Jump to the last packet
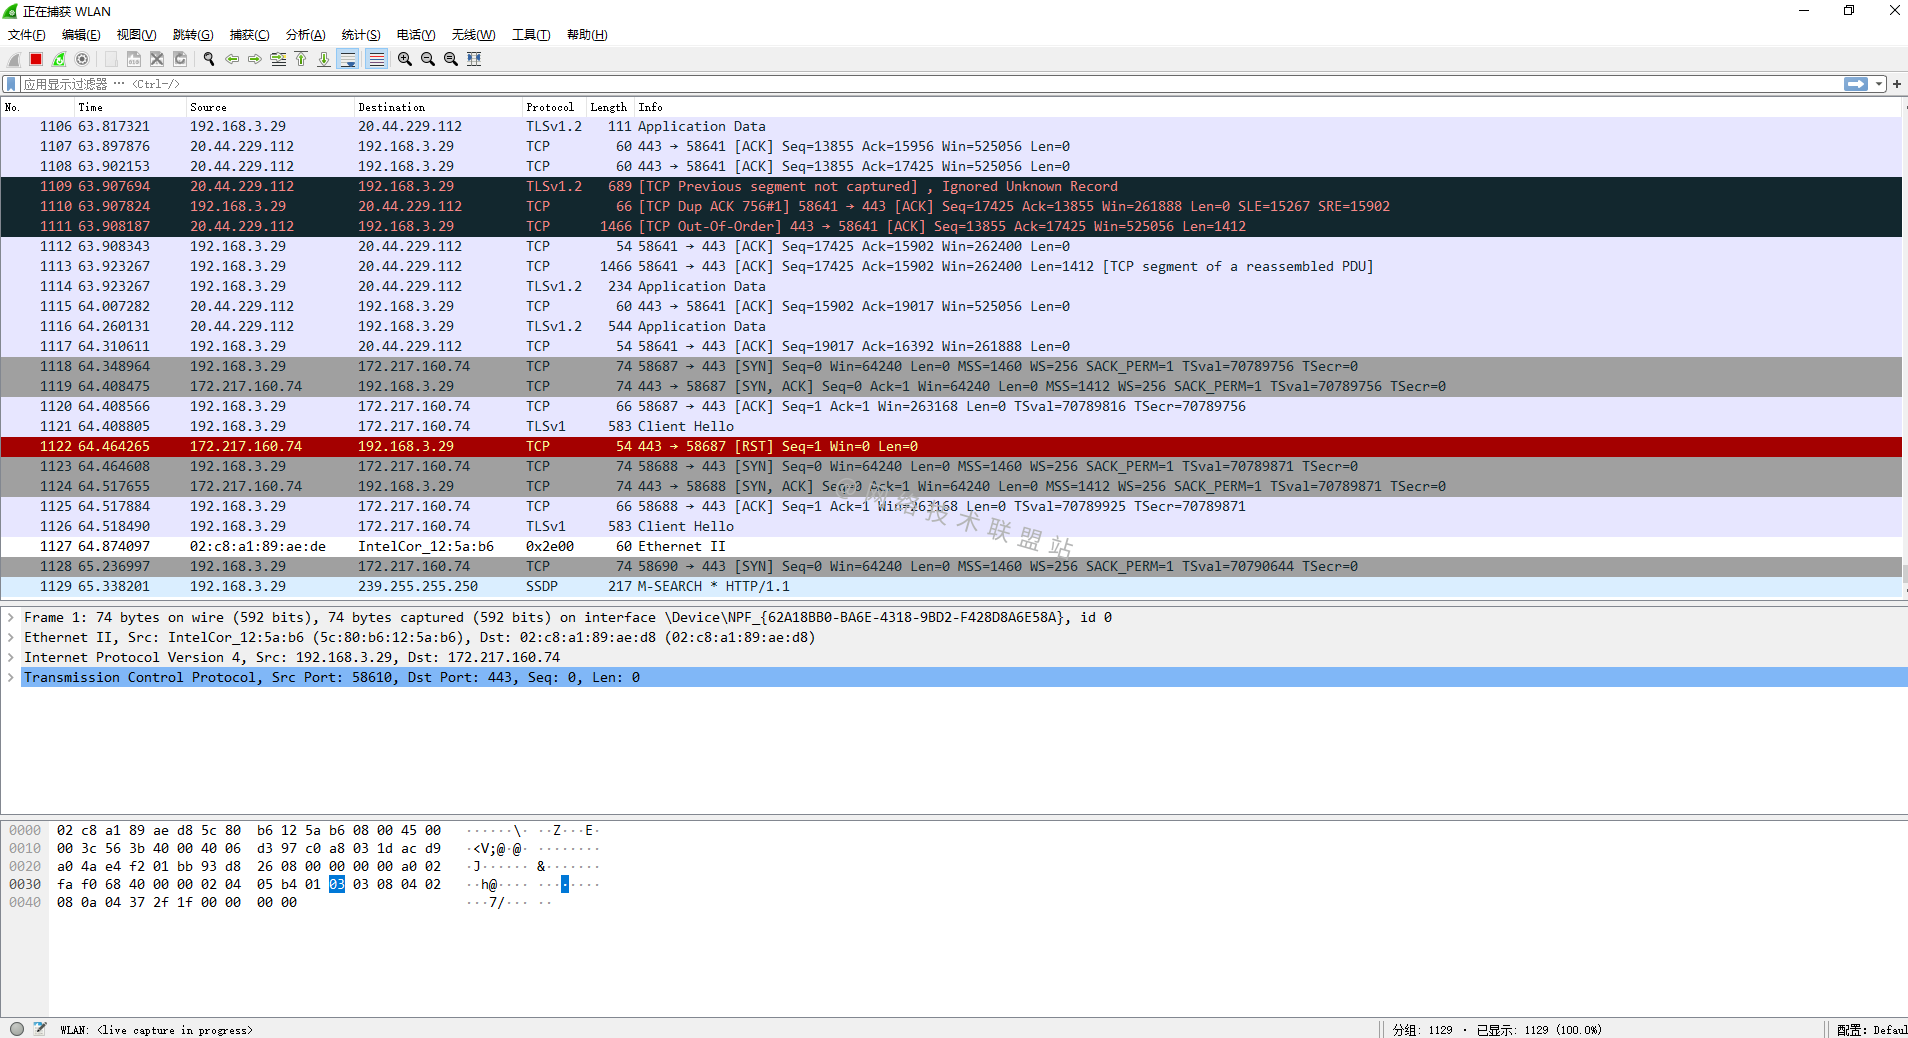This screenshot has width=1908, height=1038. [324, 59]
